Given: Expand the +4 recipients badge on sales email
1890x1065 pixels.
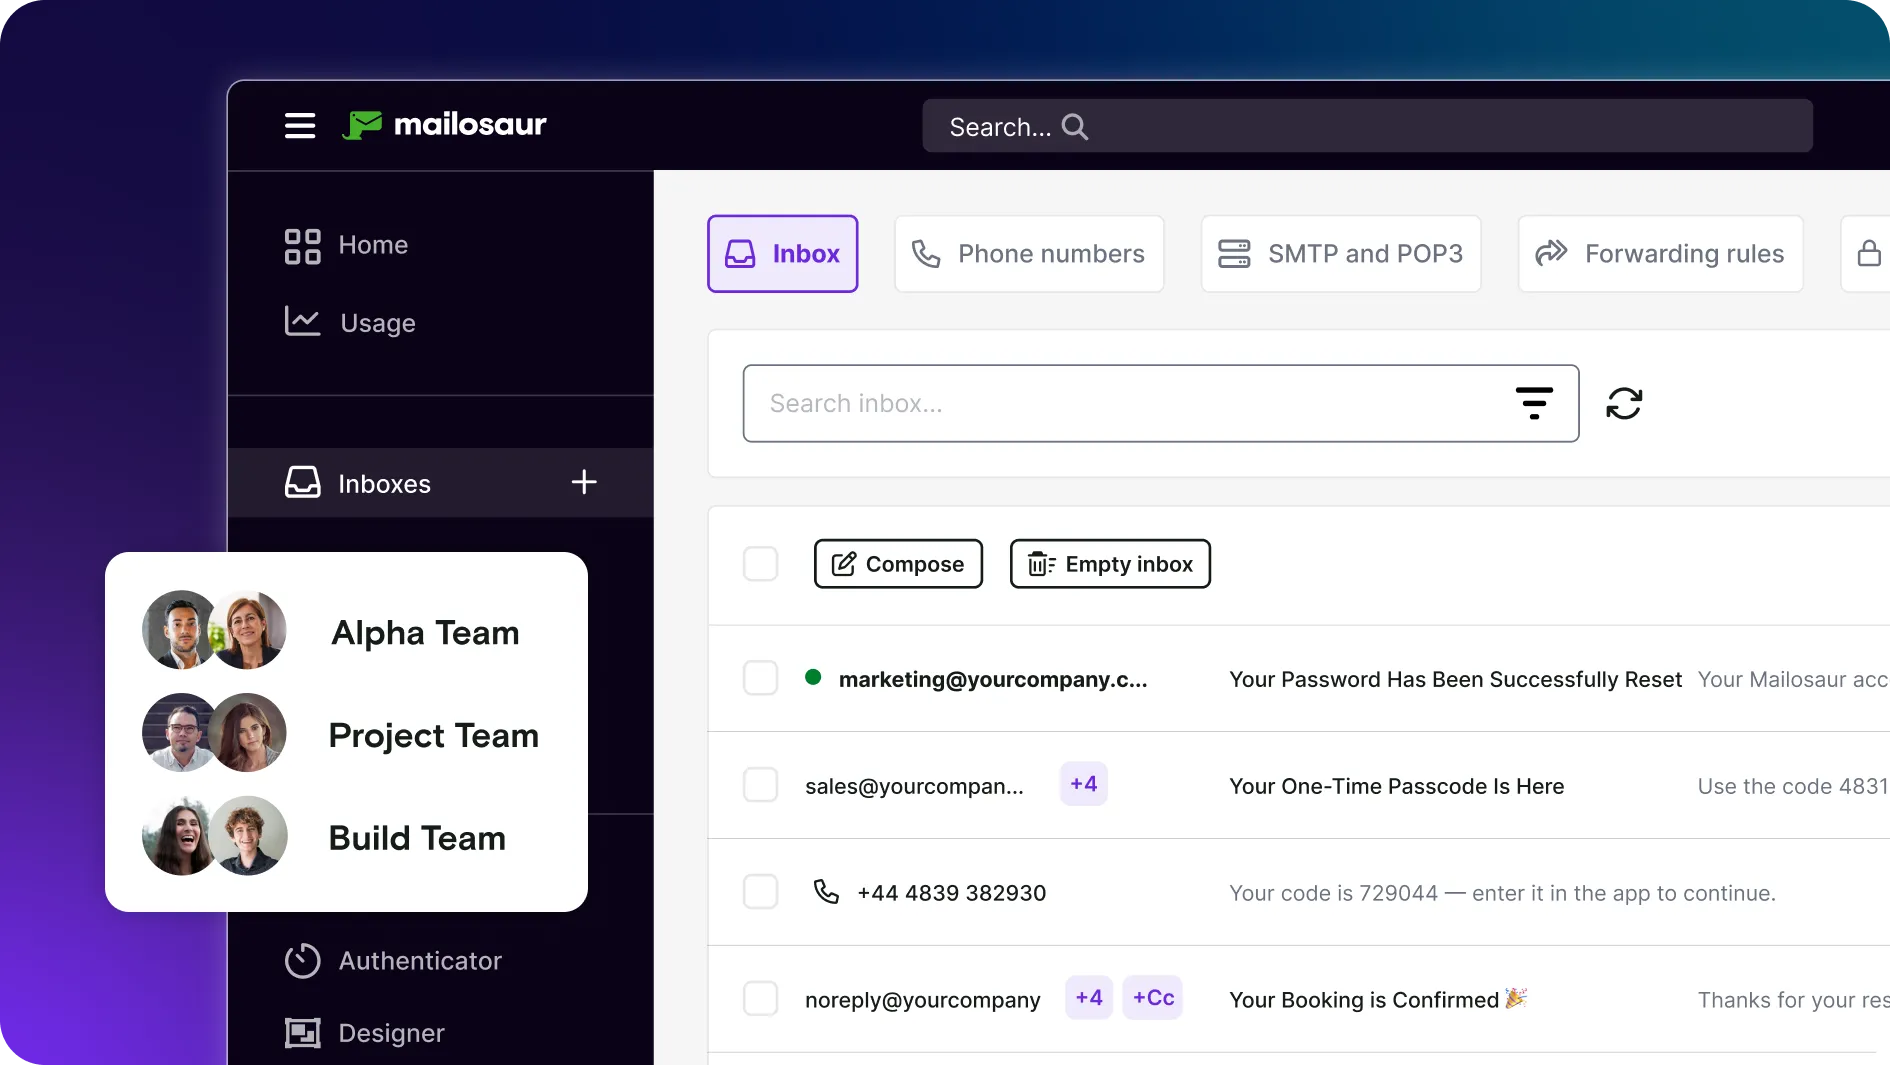Looking at the screenshot, I should pos(1083,784).
